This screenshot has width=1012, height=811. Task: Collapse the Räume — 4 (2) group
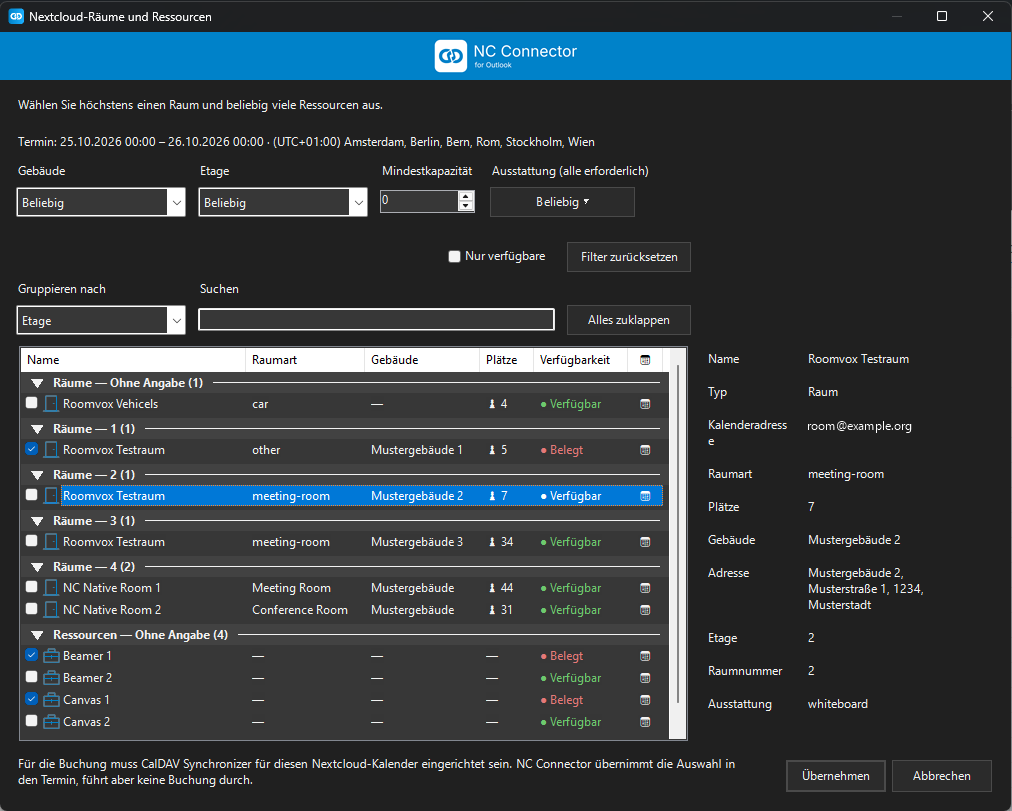tap(37, 567)
